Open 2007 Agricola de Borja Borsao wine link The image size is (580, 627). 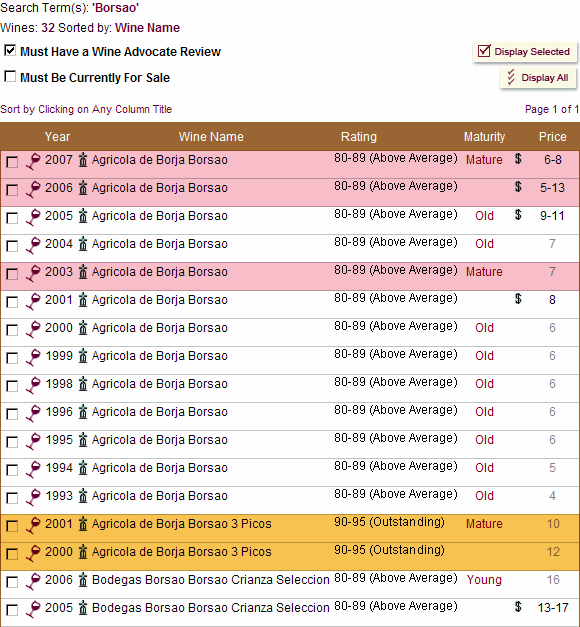160,160
